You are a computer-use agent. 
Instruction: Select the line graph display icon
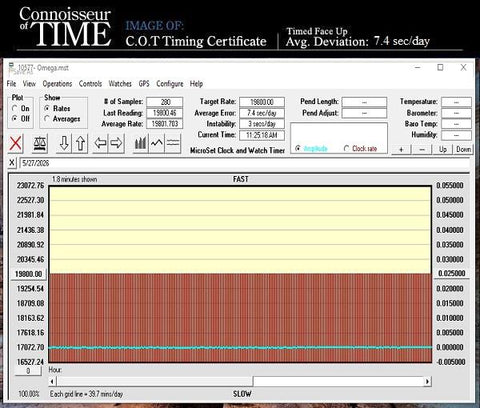coord(157,144)
